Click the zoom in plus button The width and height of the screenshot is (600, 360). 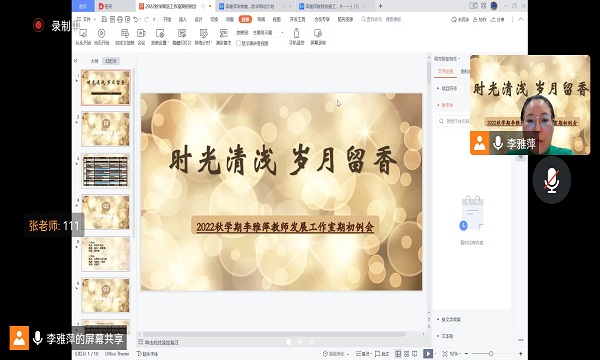coord(520,354)
